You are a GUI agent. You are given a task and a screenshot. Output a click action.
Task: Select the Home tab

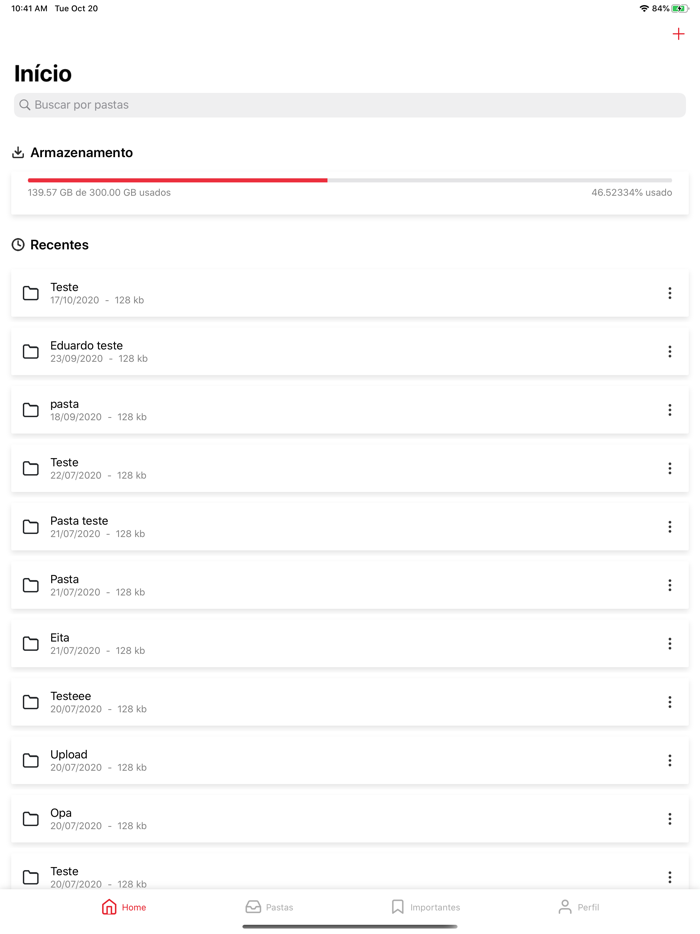coord(123,907)
